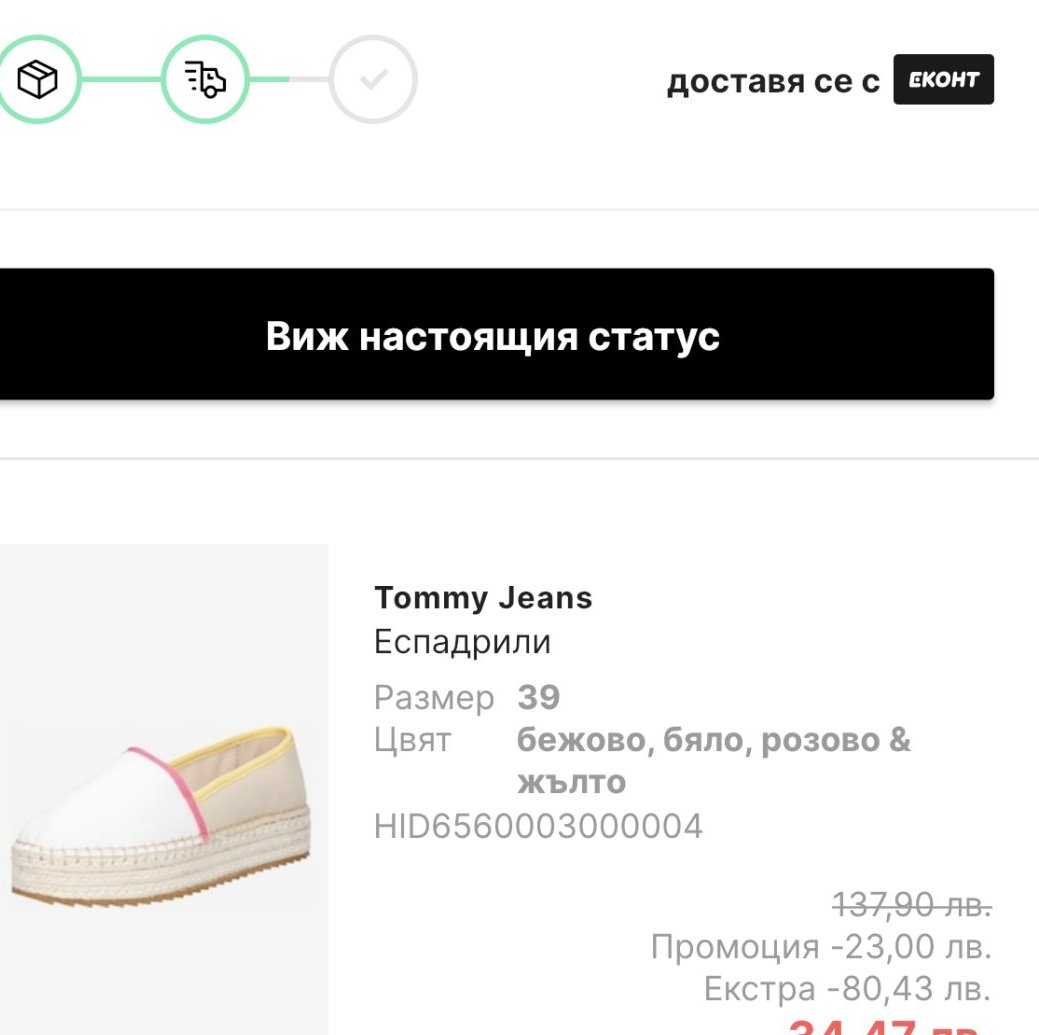Click the delivery truck step icon
Screen dimensions: 1039x1035
205,79
